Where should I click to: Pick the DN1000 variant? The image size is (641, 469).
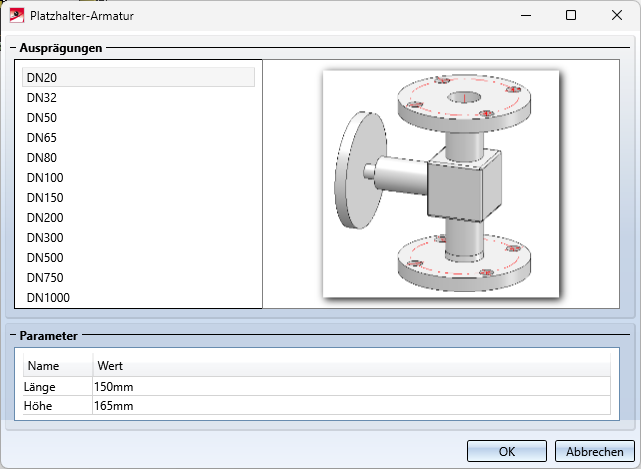(138, 298)
